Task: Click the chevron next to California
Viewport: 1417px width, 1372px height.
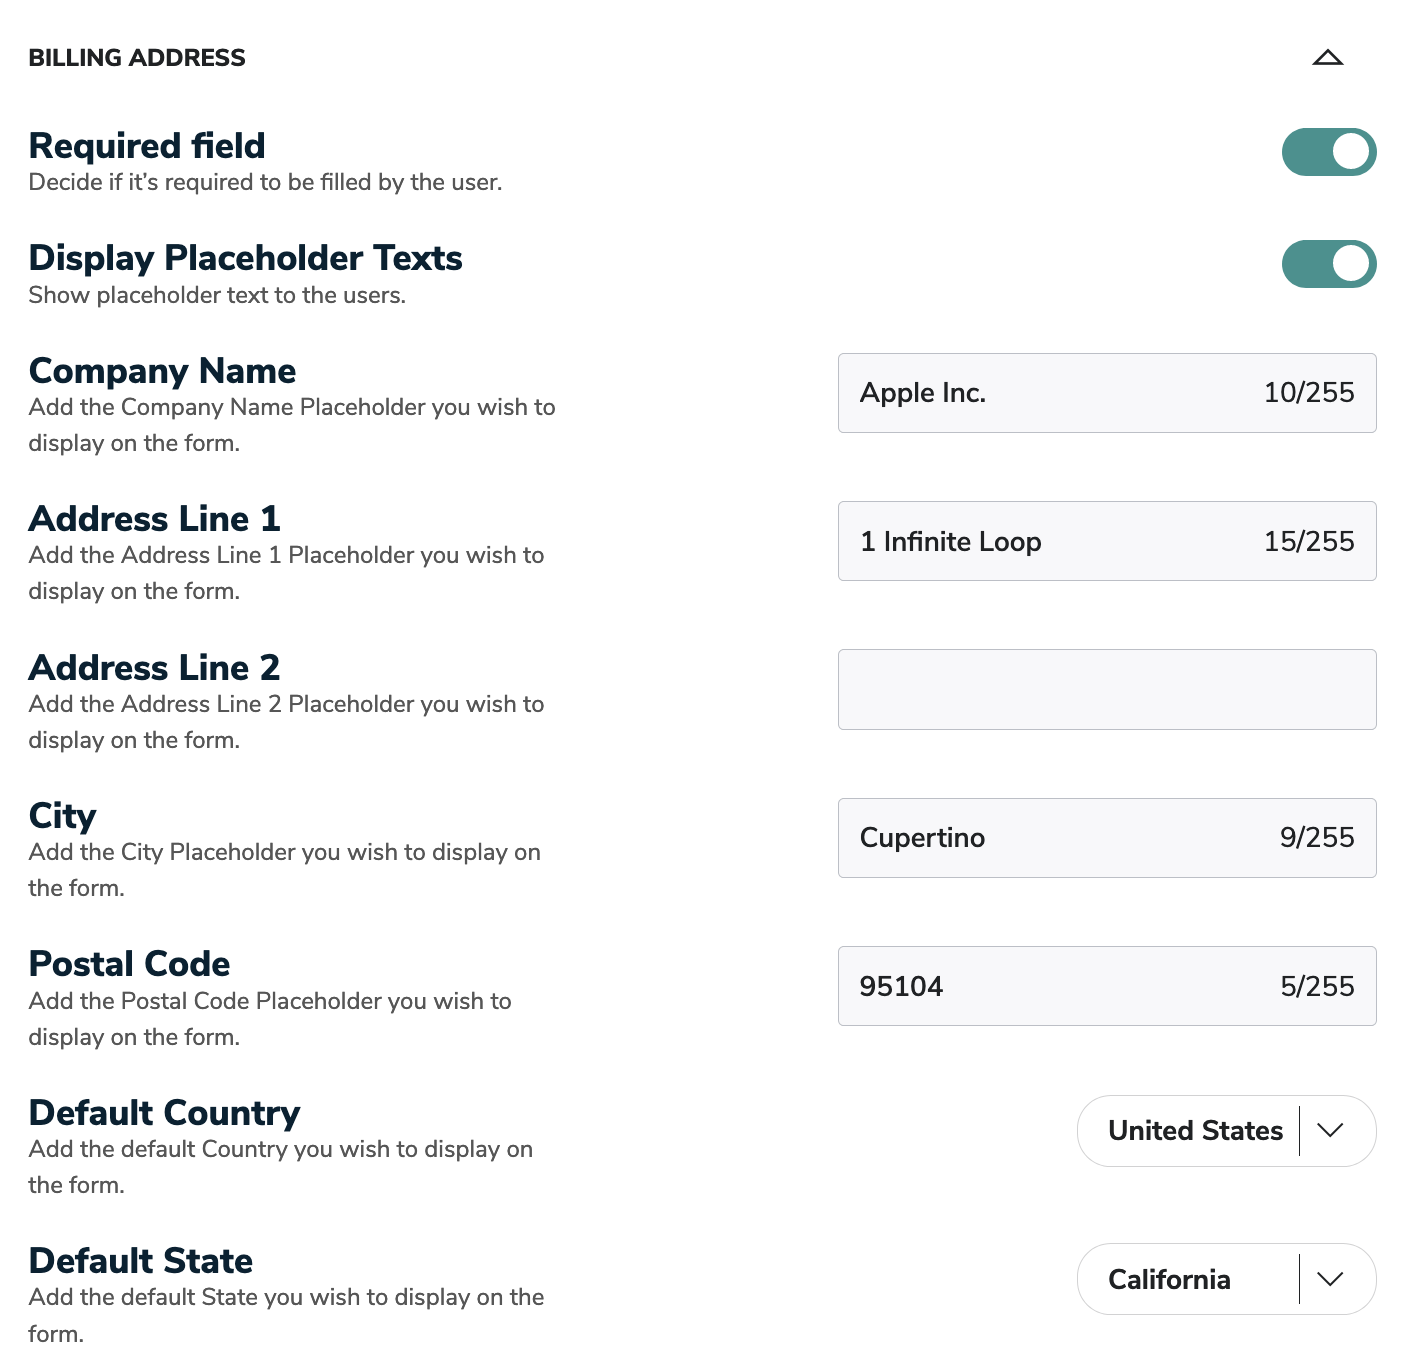Action: [1330, 1279]
